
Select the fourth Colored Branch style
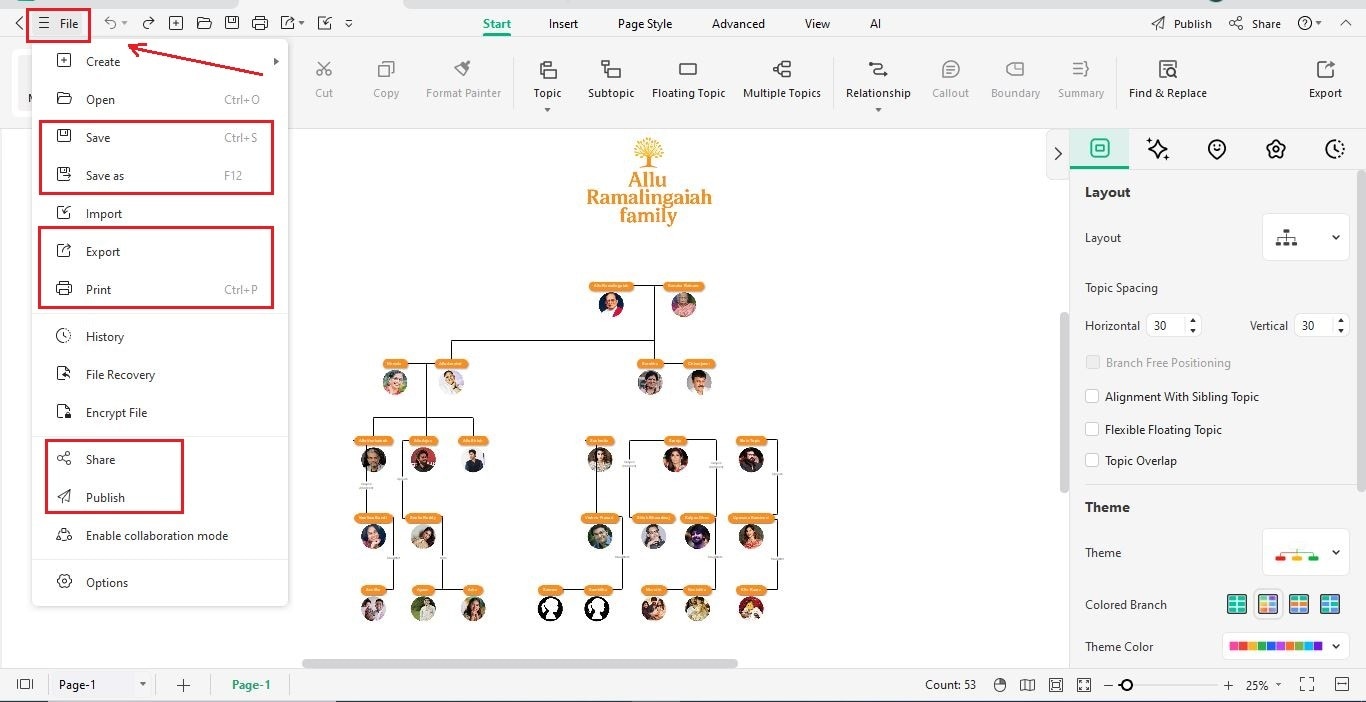click(x=1330, y=604)
